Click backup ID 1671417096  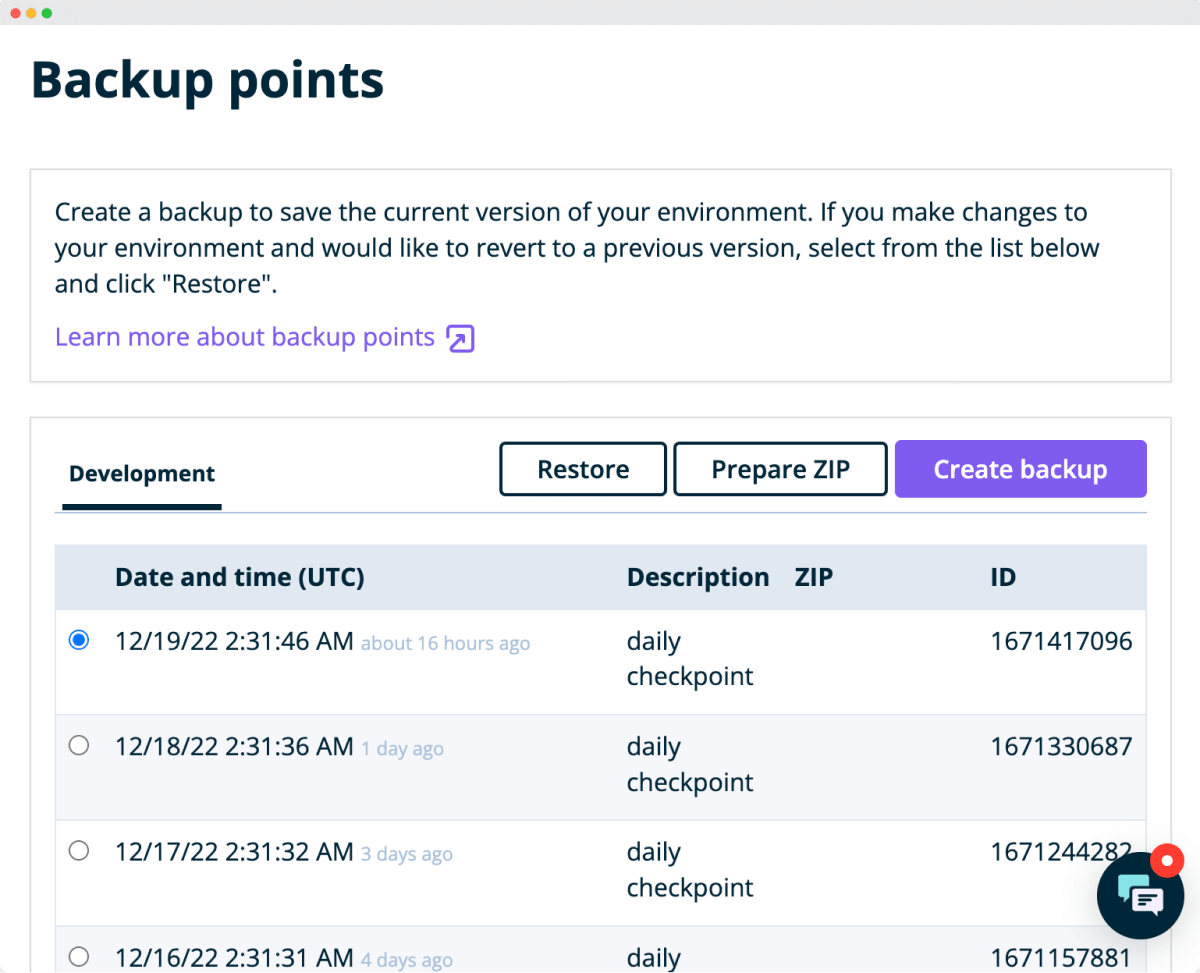point(1061,641)
